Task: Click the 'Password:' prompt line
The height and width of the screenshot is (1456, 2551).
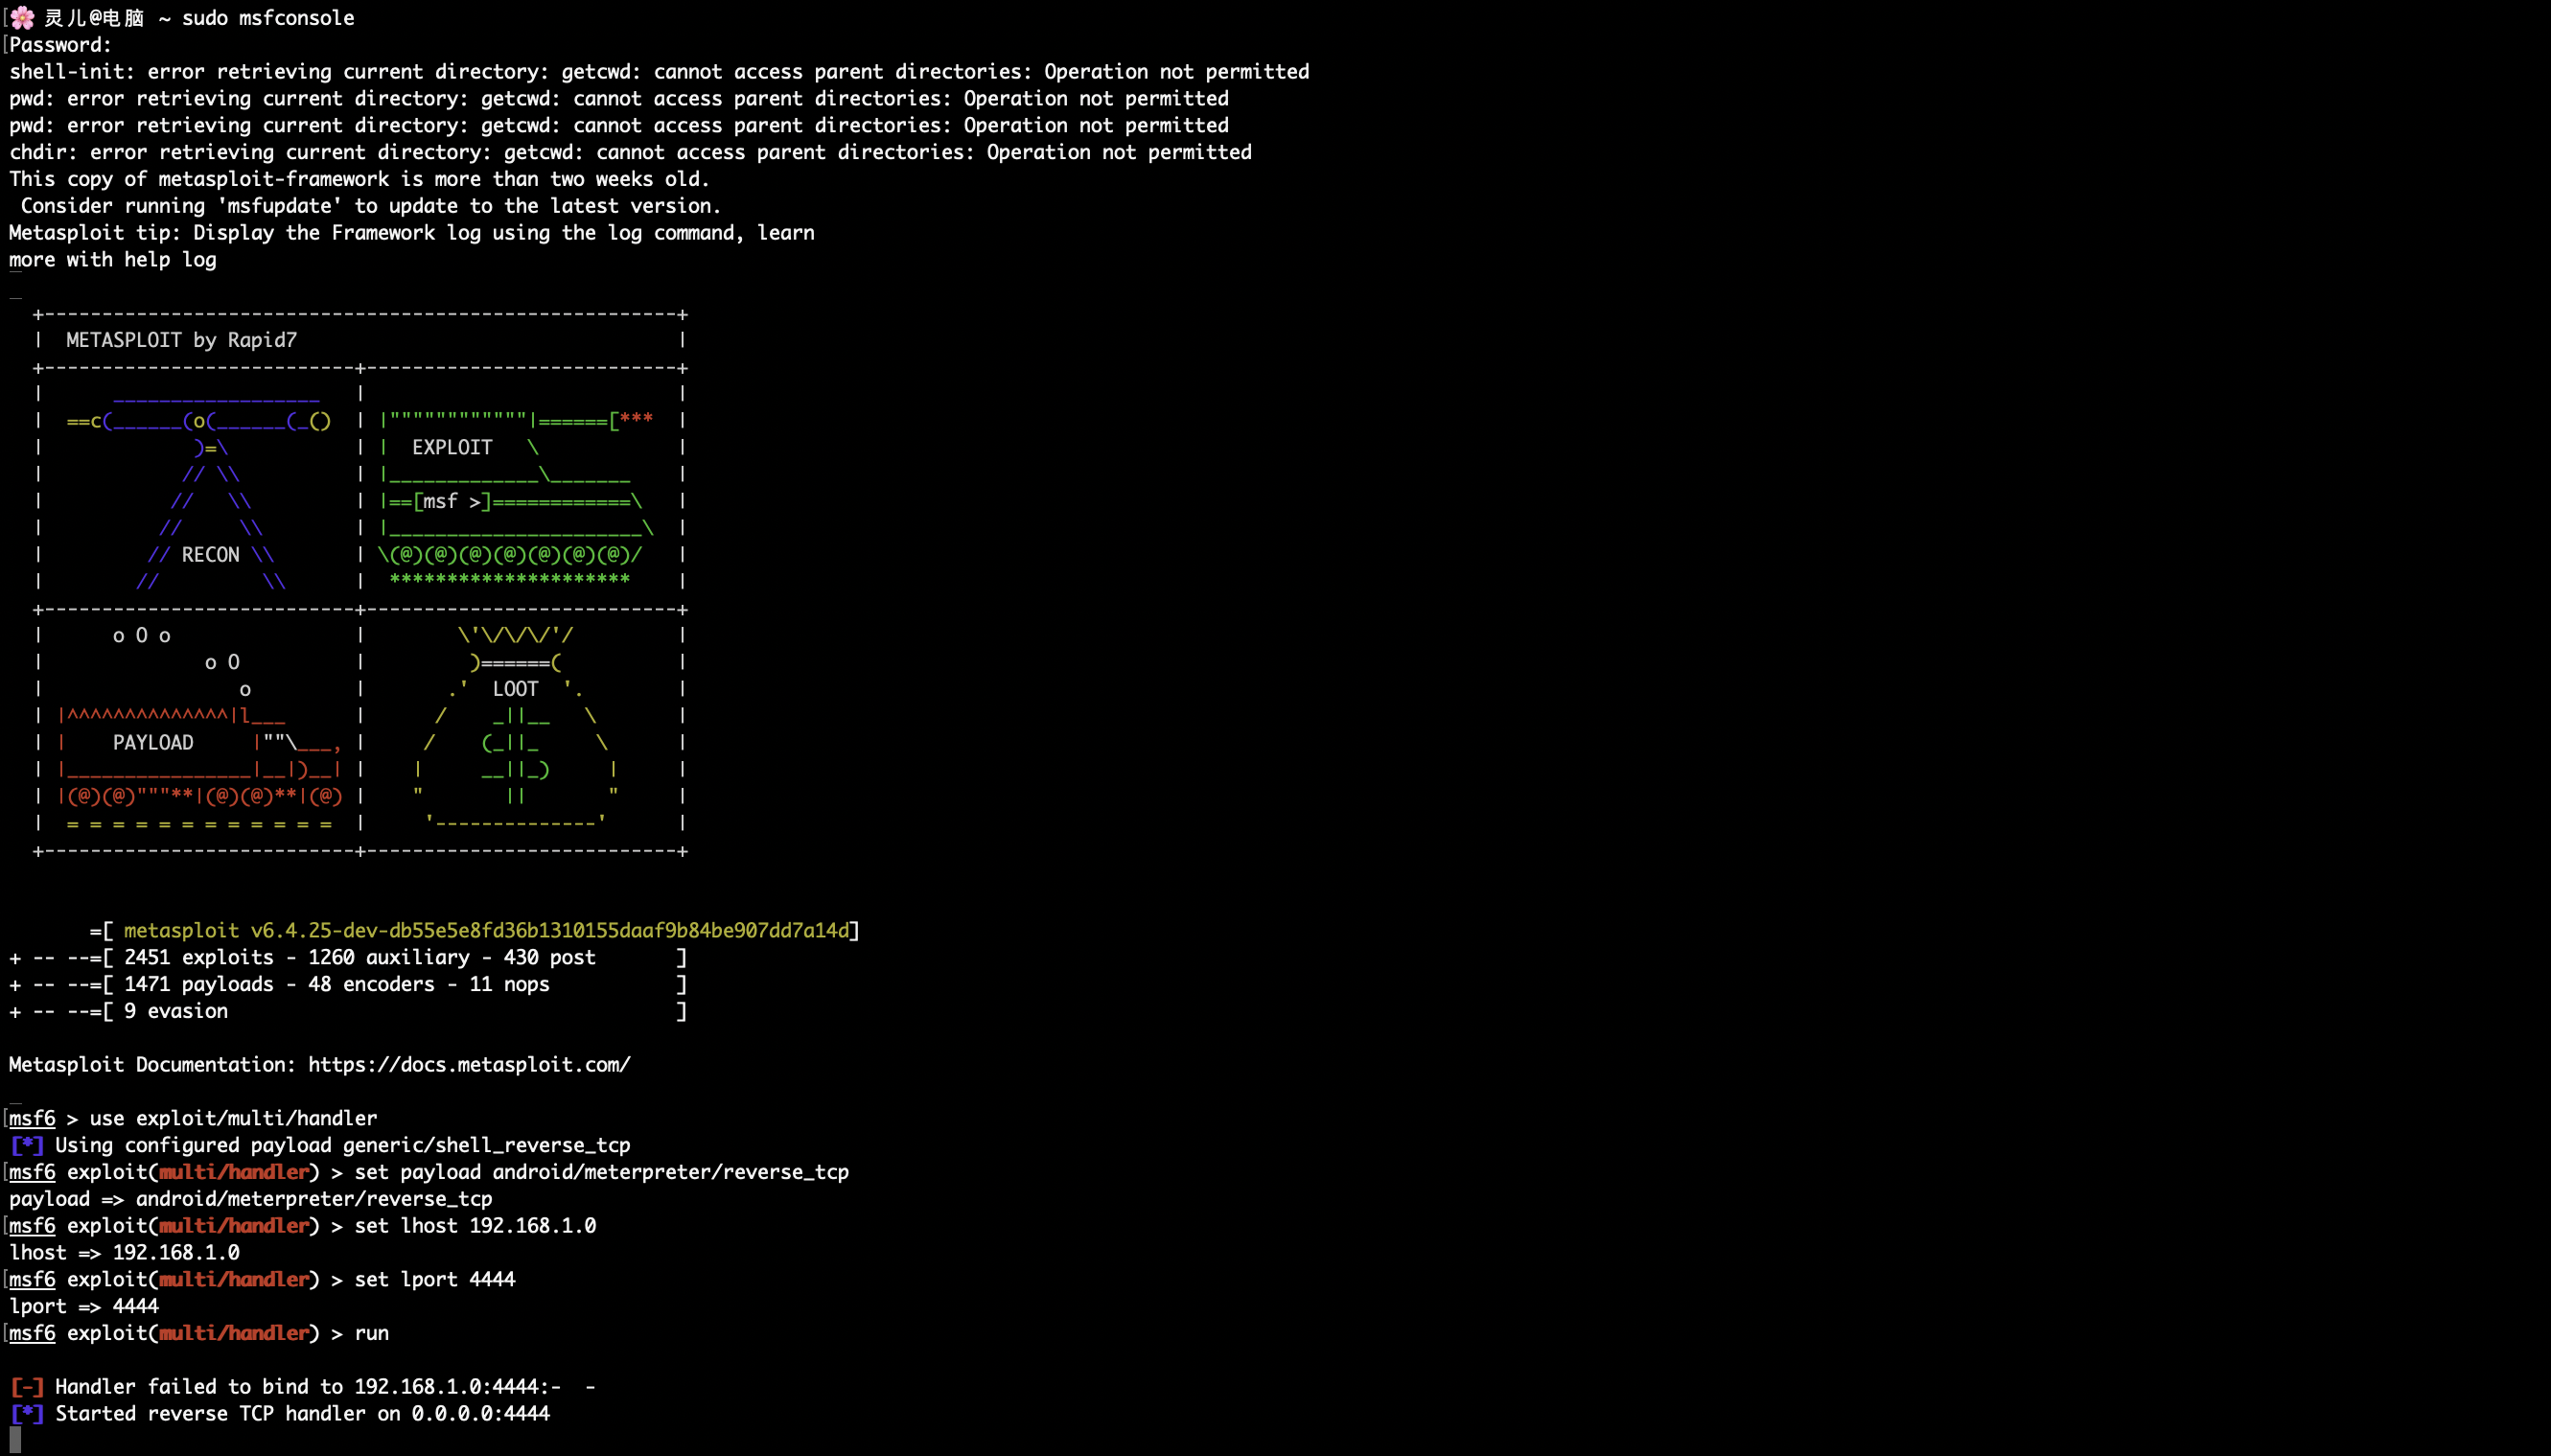Action: (x=60, y=45)
